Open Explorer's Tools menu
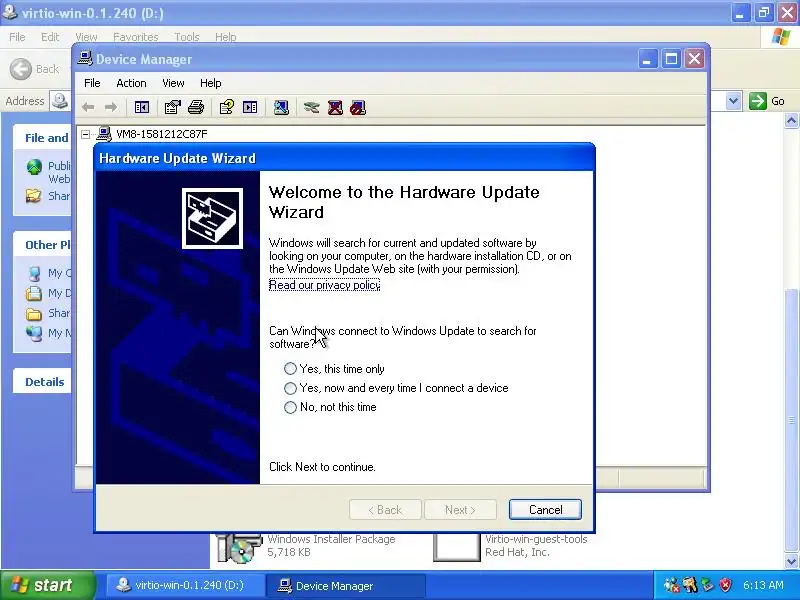The width and height of the screenshot is (800, 600). pos(187,37)
